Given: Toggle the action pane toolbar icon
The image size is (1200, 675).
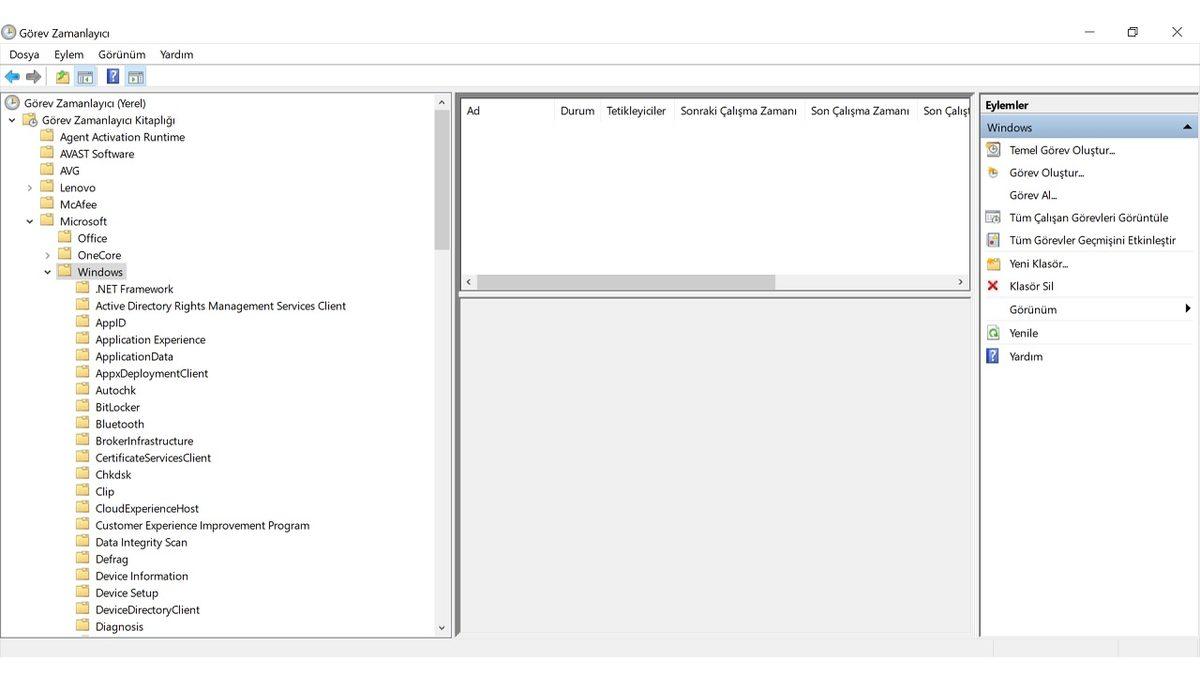Looking at the screenshot, I should [136, 77].
